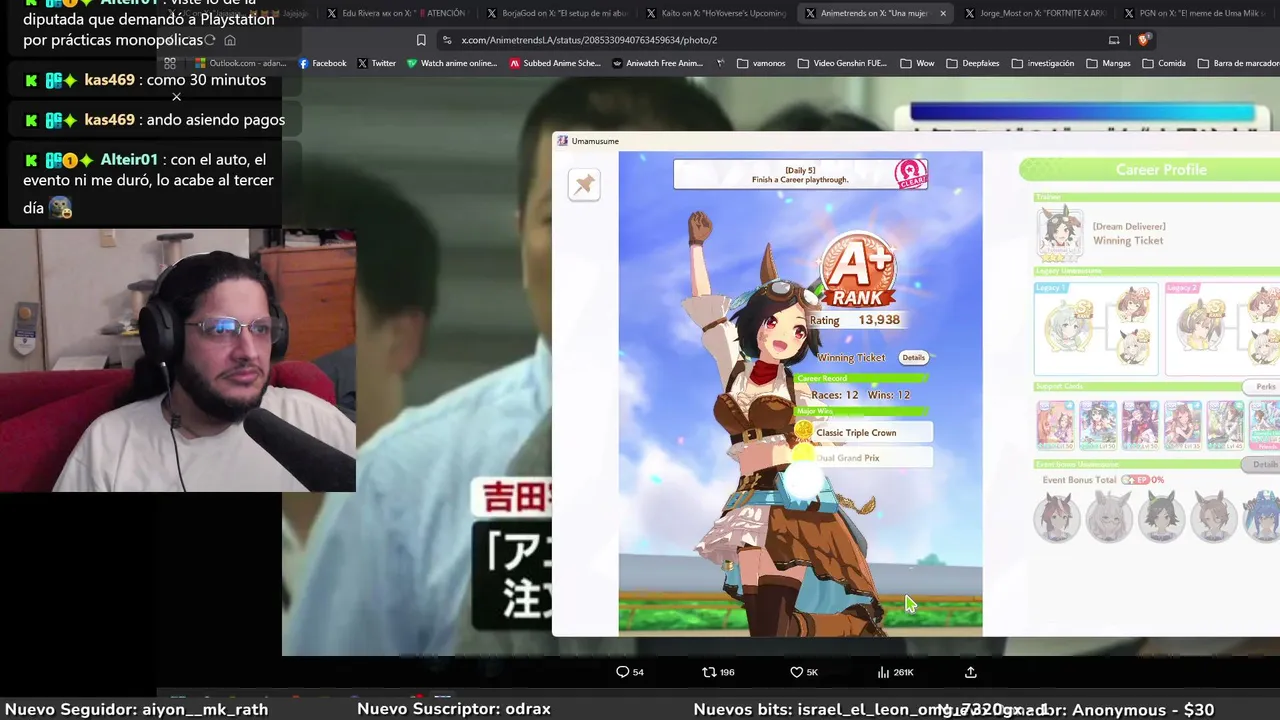The width and height of the screenshot is (1280, 720).
Task: Expand the Comida bookmark folder
Action: (1163, 63)
